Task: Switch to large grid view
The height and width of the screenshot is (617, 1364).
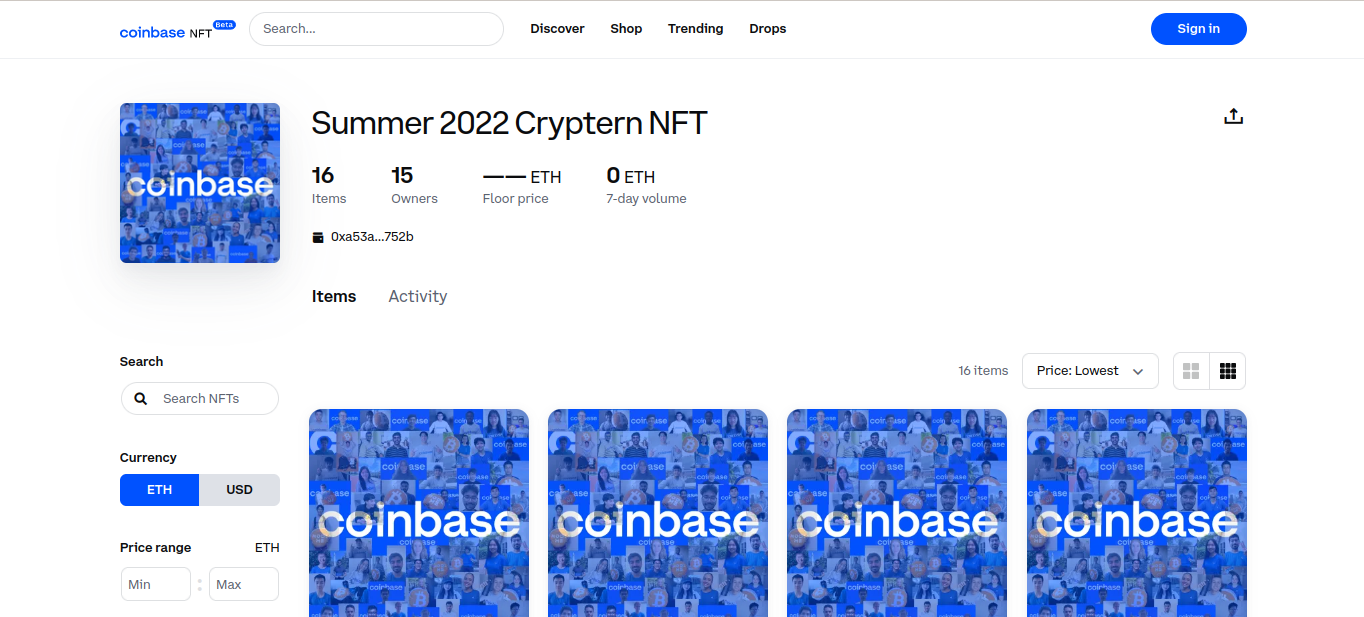Action: point(1191,371)
